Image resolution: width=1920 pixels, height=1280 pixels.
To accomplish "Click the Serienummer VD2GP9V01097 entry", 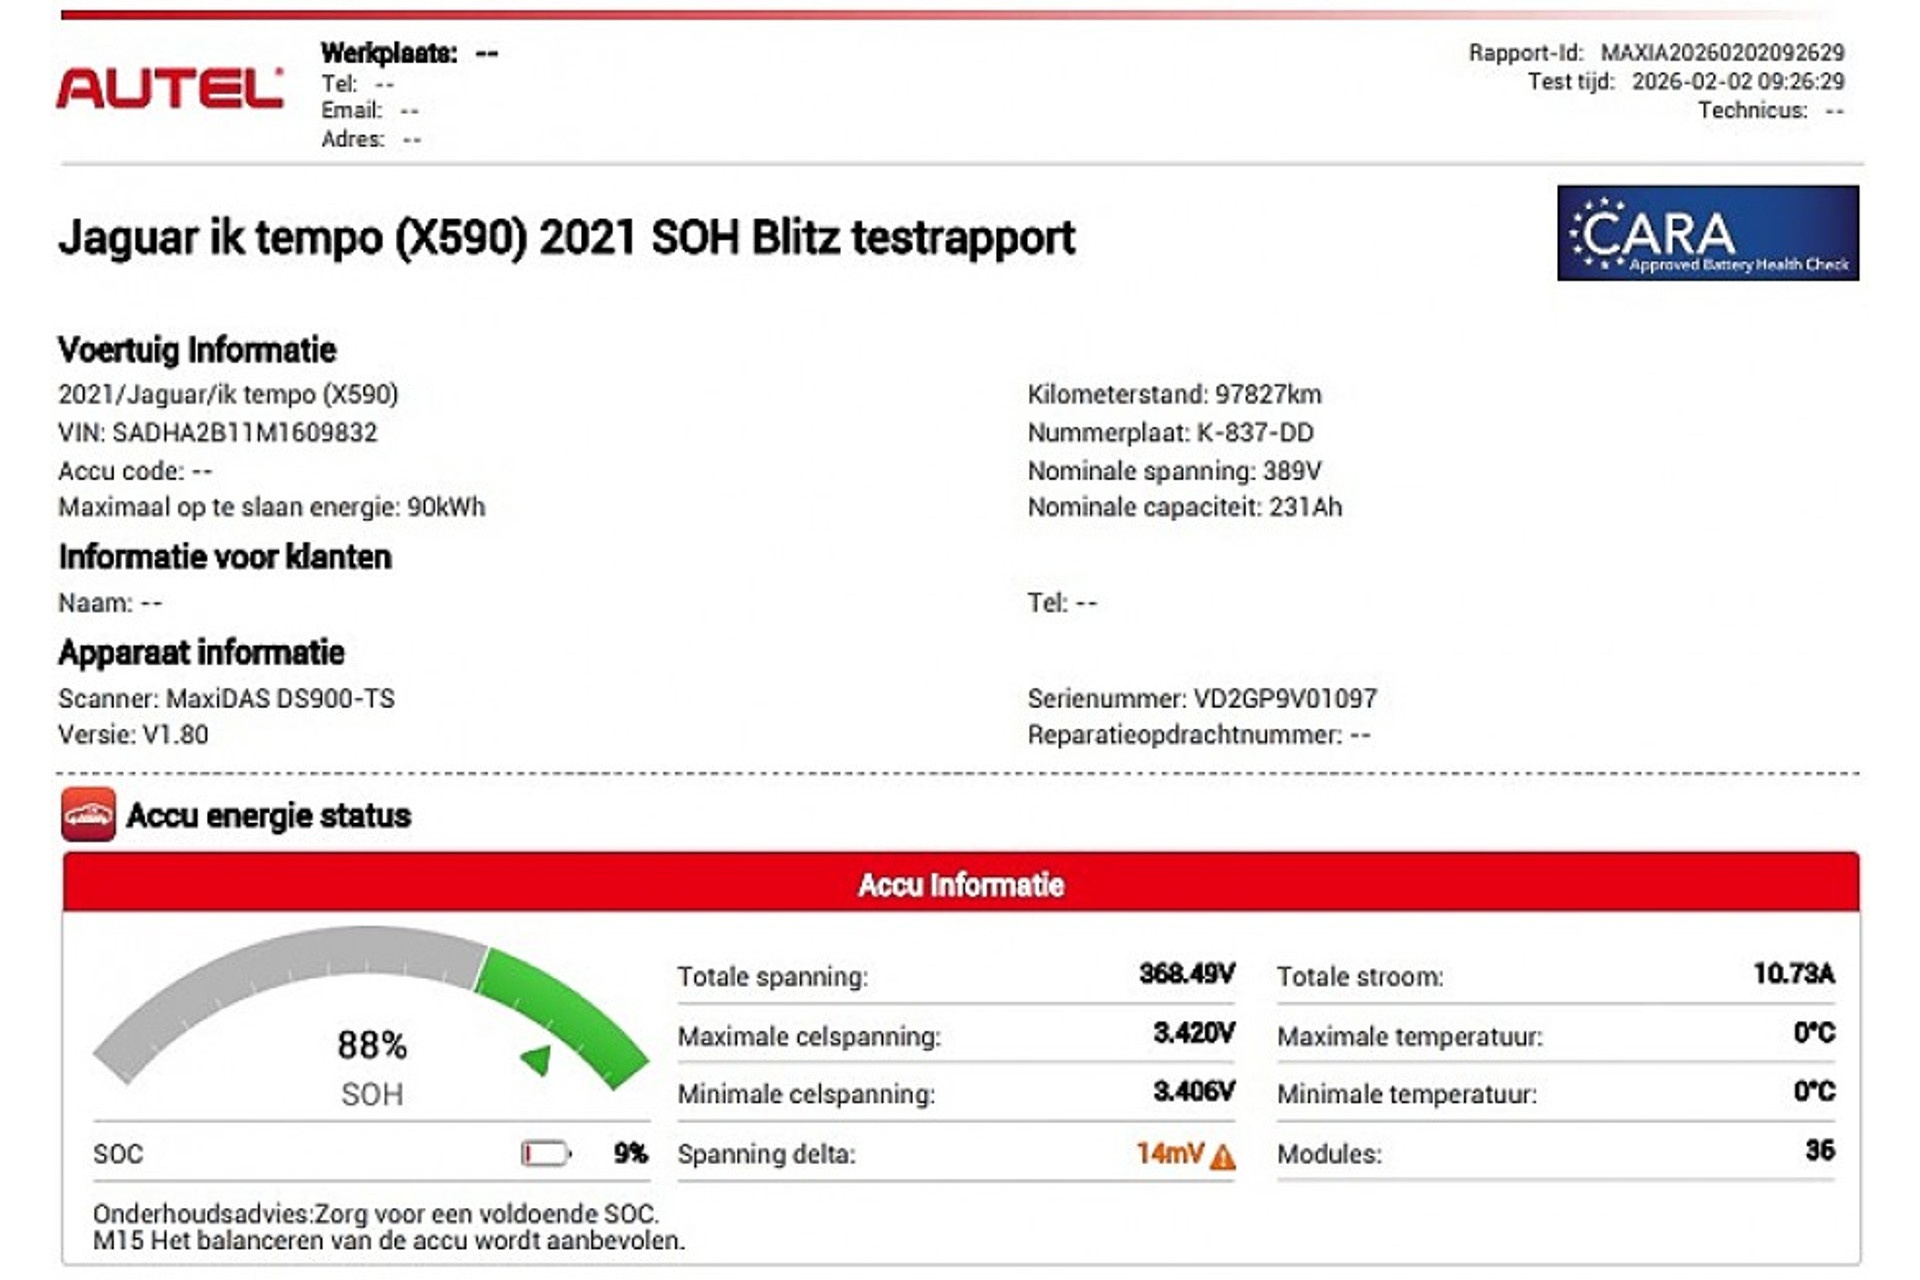I will coord(1202,698).
